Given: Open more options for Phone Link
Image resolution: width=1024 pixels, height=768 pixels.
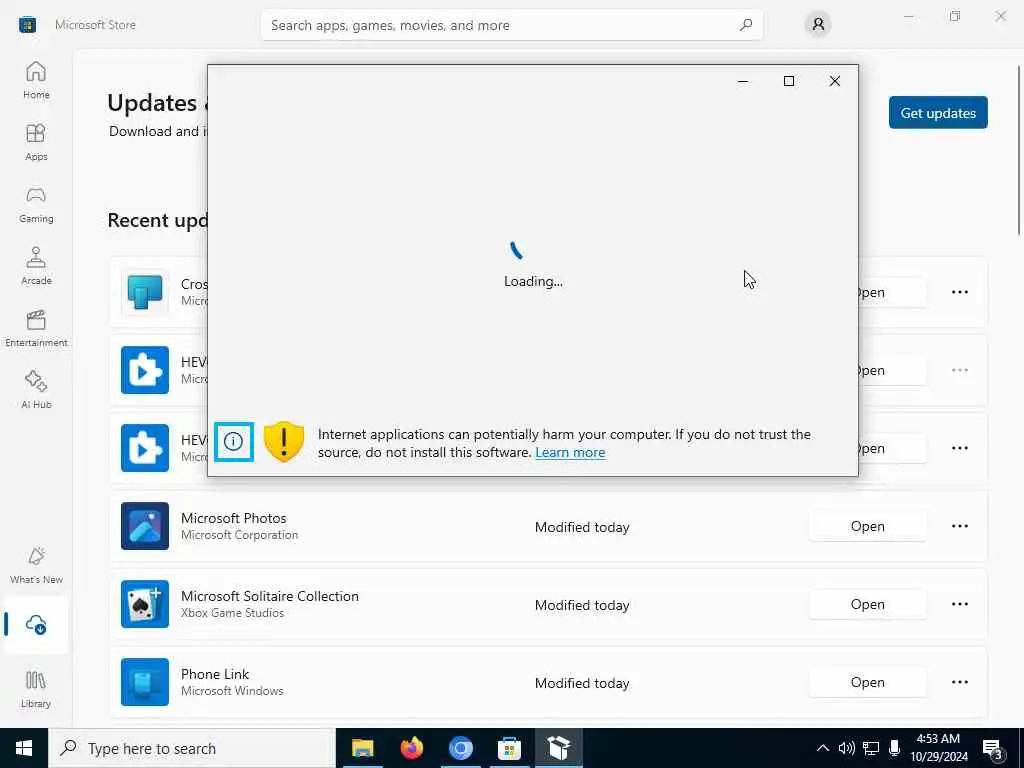Looking at the screenshot, I should click(x=959, y=682).
